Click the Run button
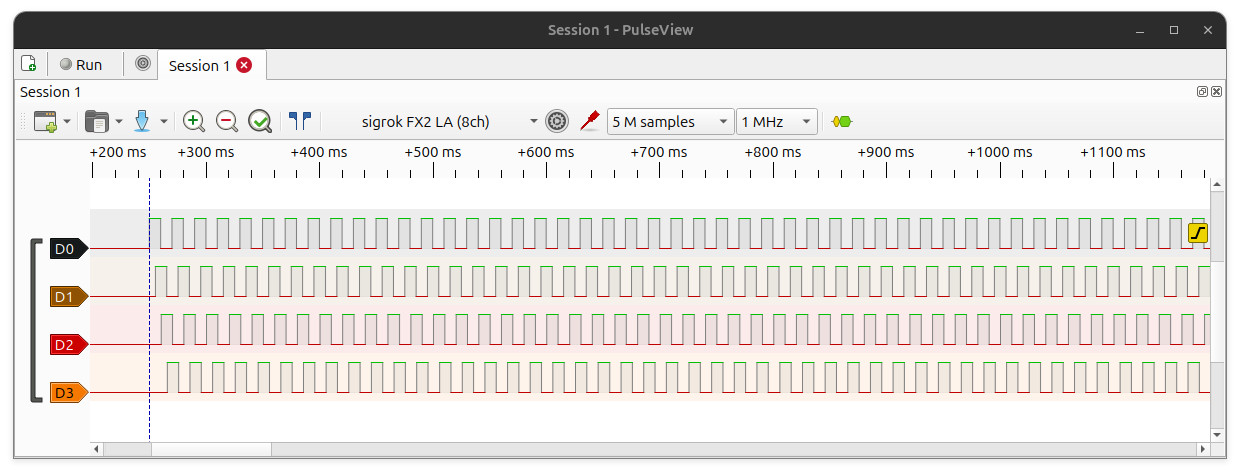Screen dimensions: 1240x475 pos(80,64)
